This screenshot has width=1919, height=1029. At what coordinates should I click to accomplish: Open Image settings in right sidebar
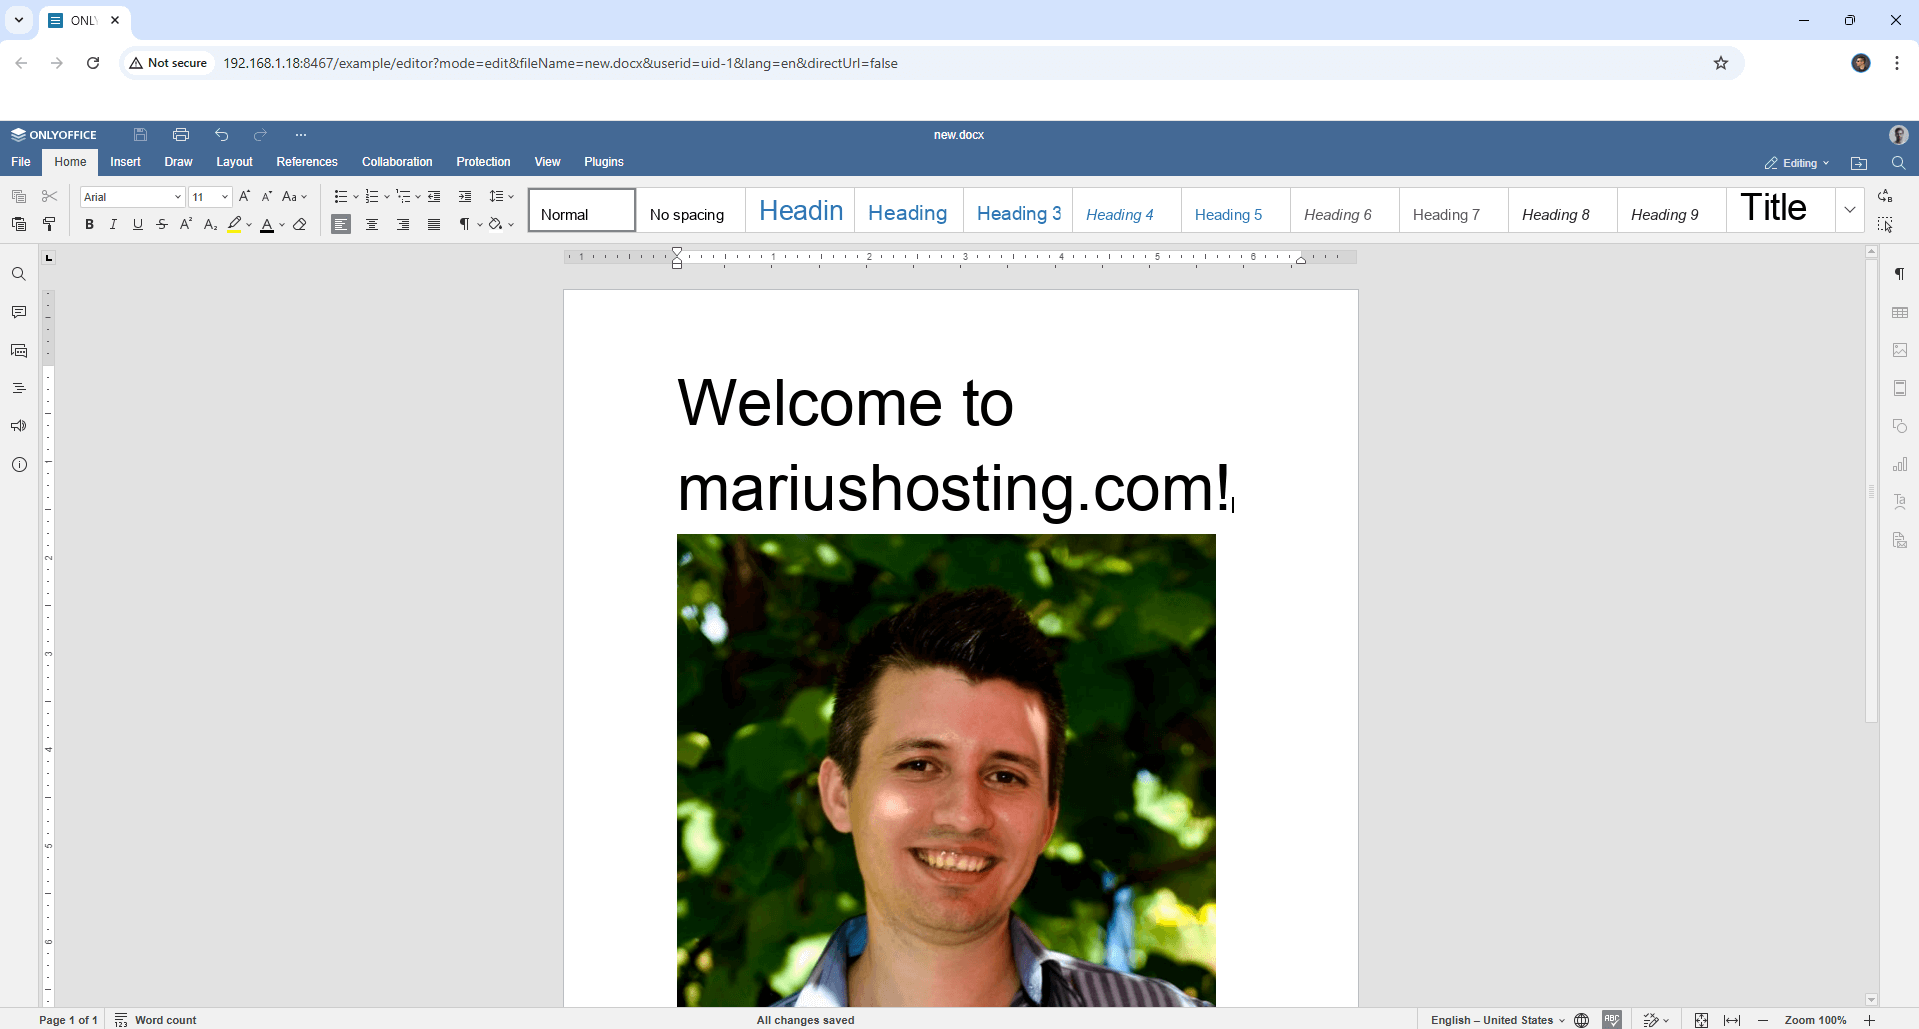click(1900, 350)
